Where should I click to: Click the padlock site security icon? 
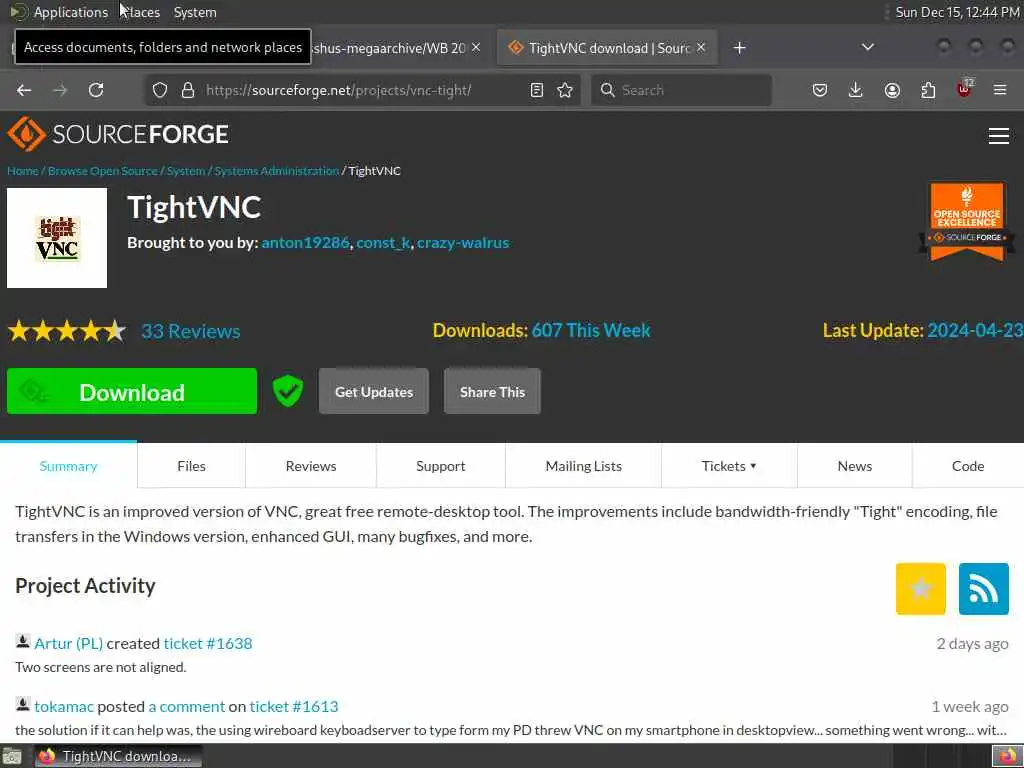pos(188,90)
